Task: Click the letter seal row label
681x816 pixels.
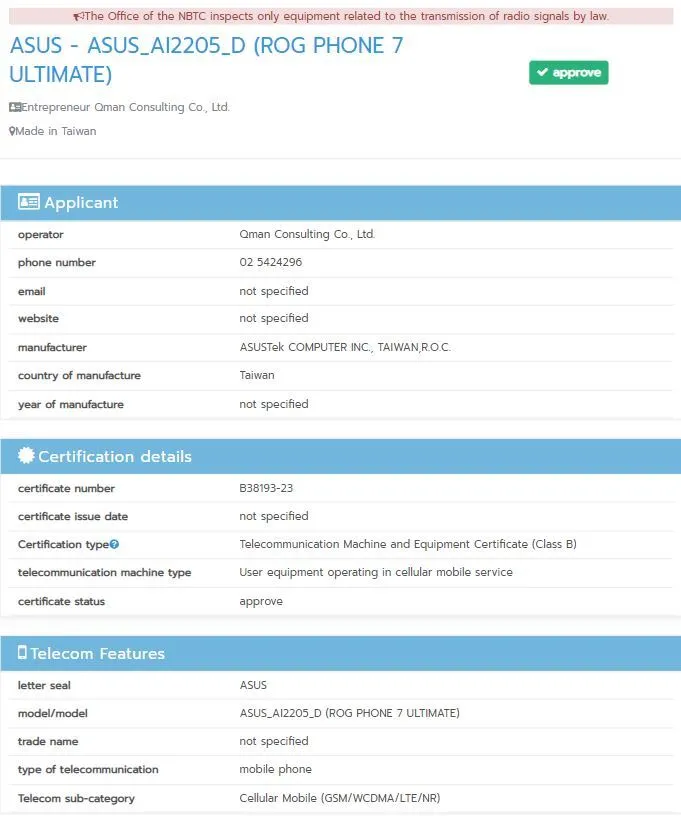Action: [44, 685]
